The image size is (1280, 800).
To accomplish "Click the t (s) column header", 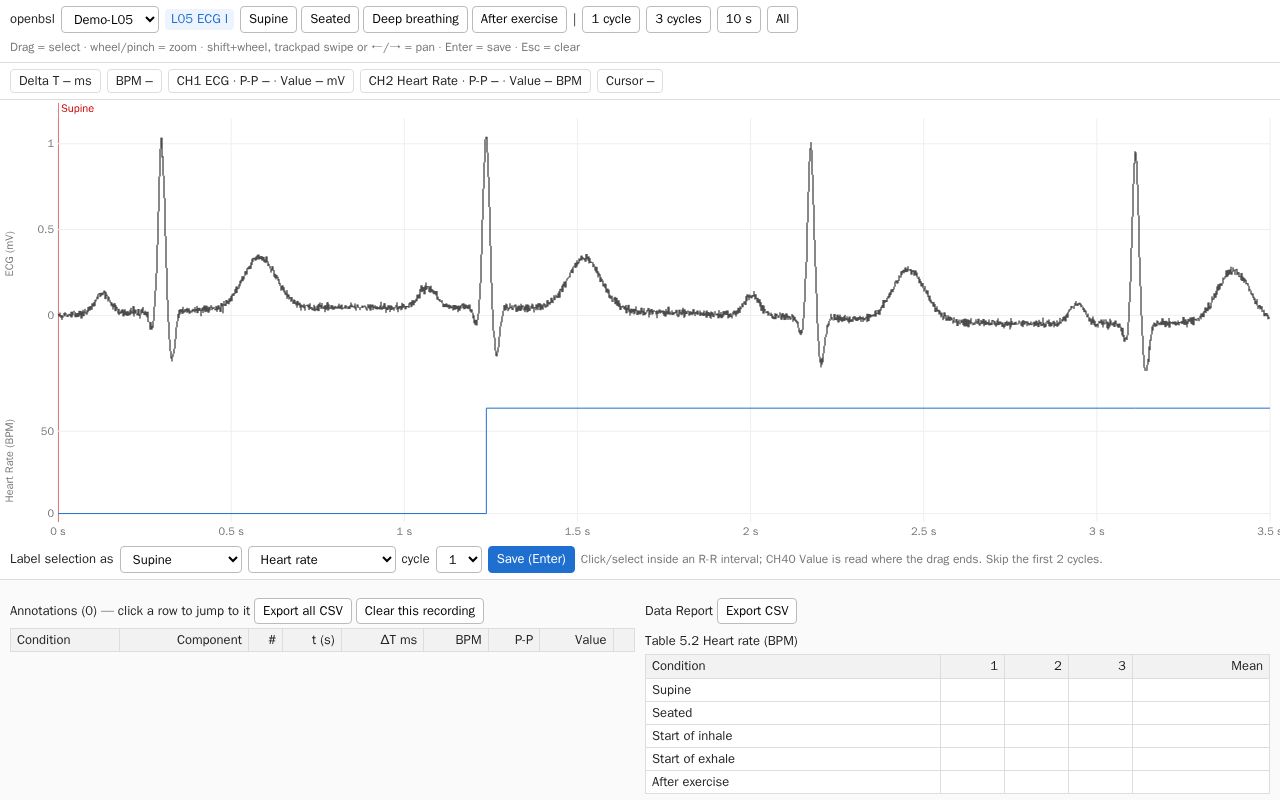I will point(312,640).
